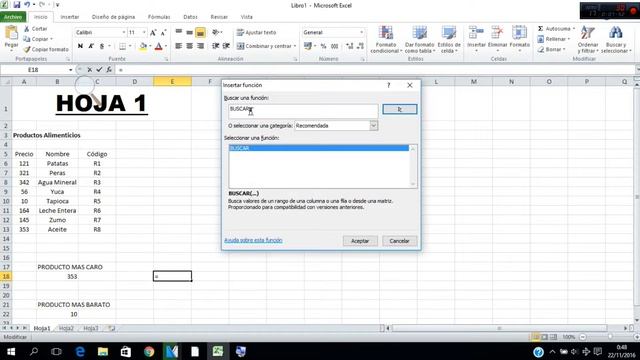Open File Explorer from taskbar
640x360 pixels.
(x=103, y=351)
